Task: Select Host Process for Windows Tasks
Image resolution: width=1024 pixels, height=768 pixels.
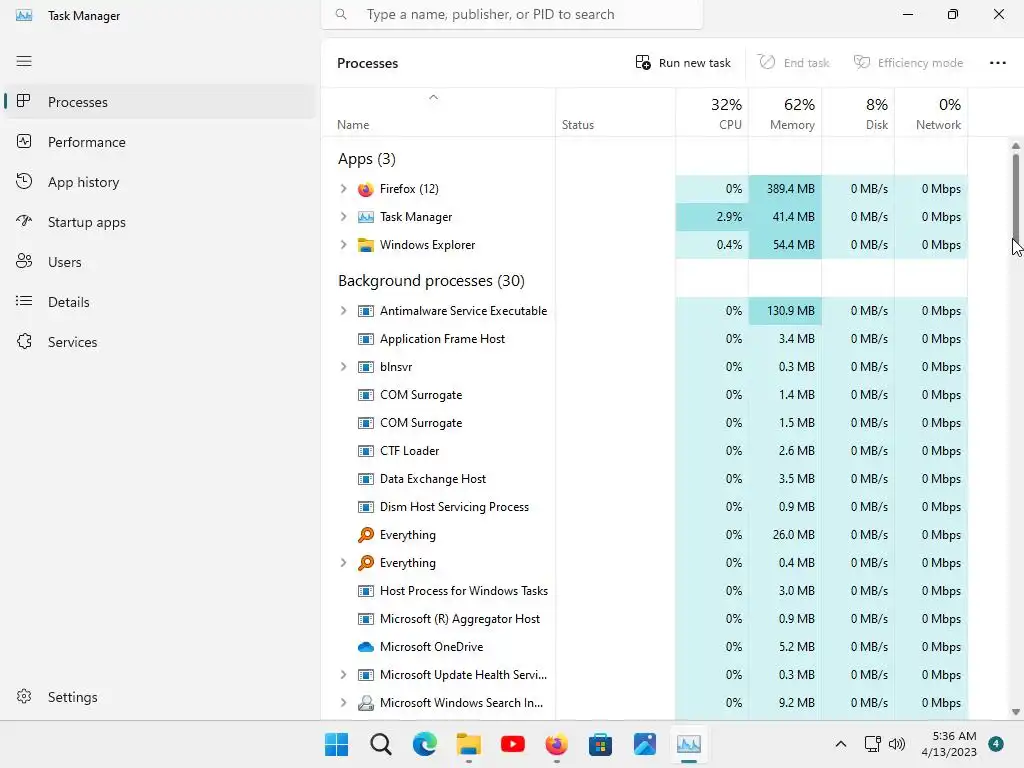Action: pos(645,591)
